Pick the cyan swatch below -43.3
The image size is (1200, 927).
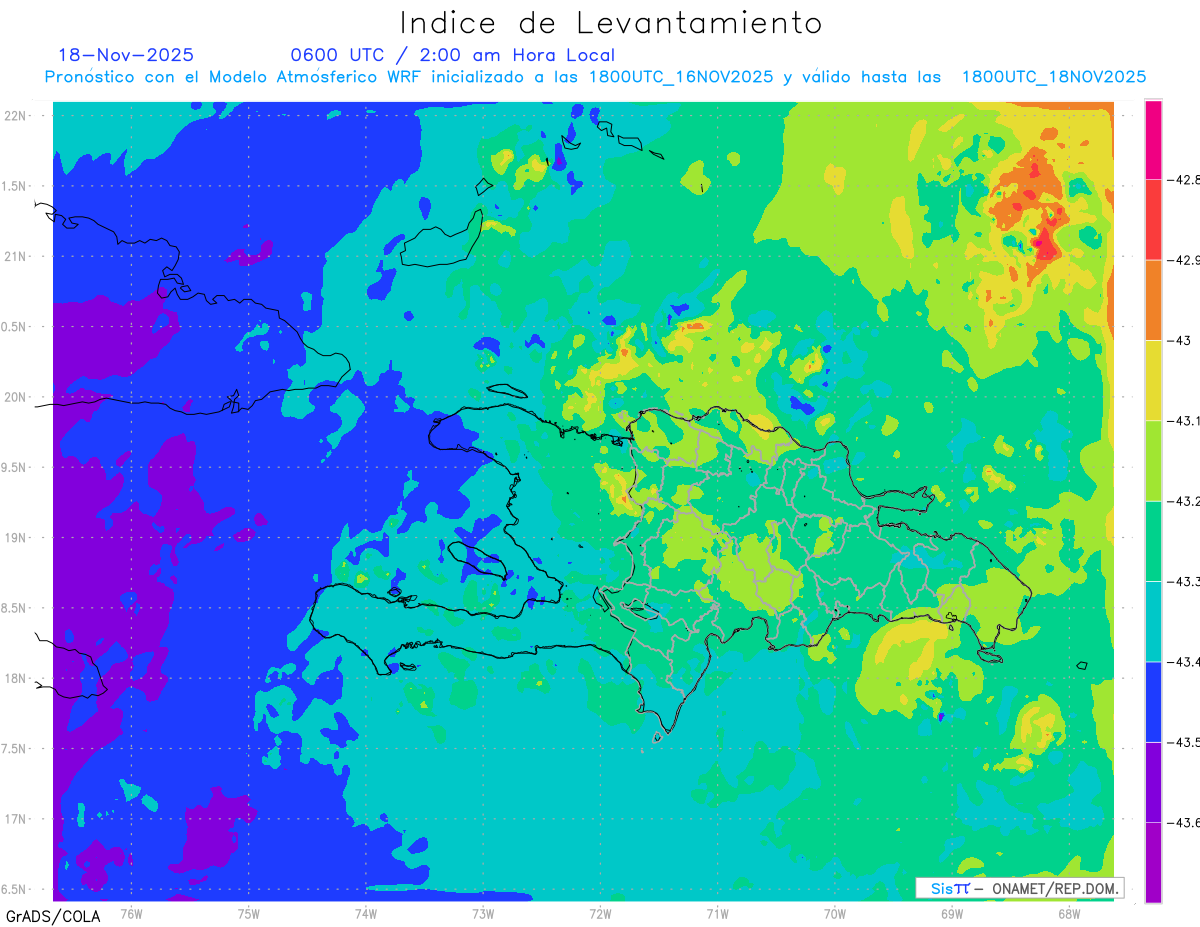(x=1153, y=621)
